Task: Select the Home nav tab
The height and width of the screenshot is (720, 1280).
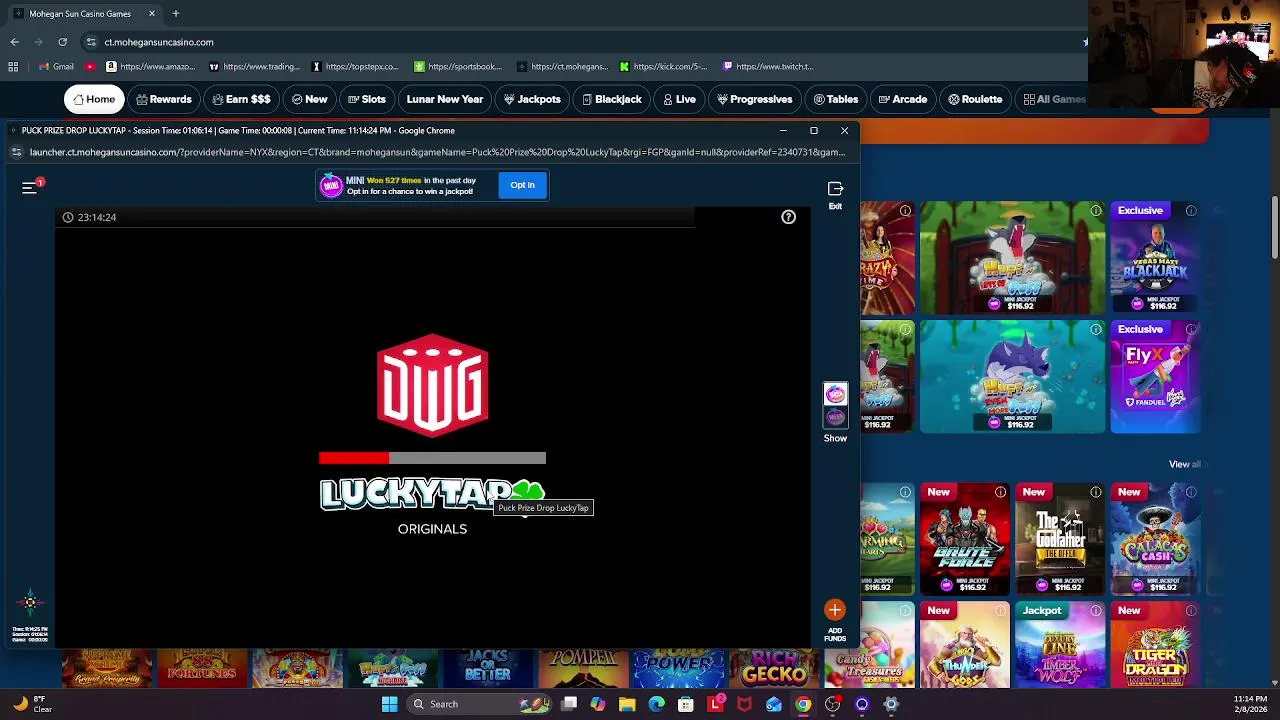Action: [94, 99]
